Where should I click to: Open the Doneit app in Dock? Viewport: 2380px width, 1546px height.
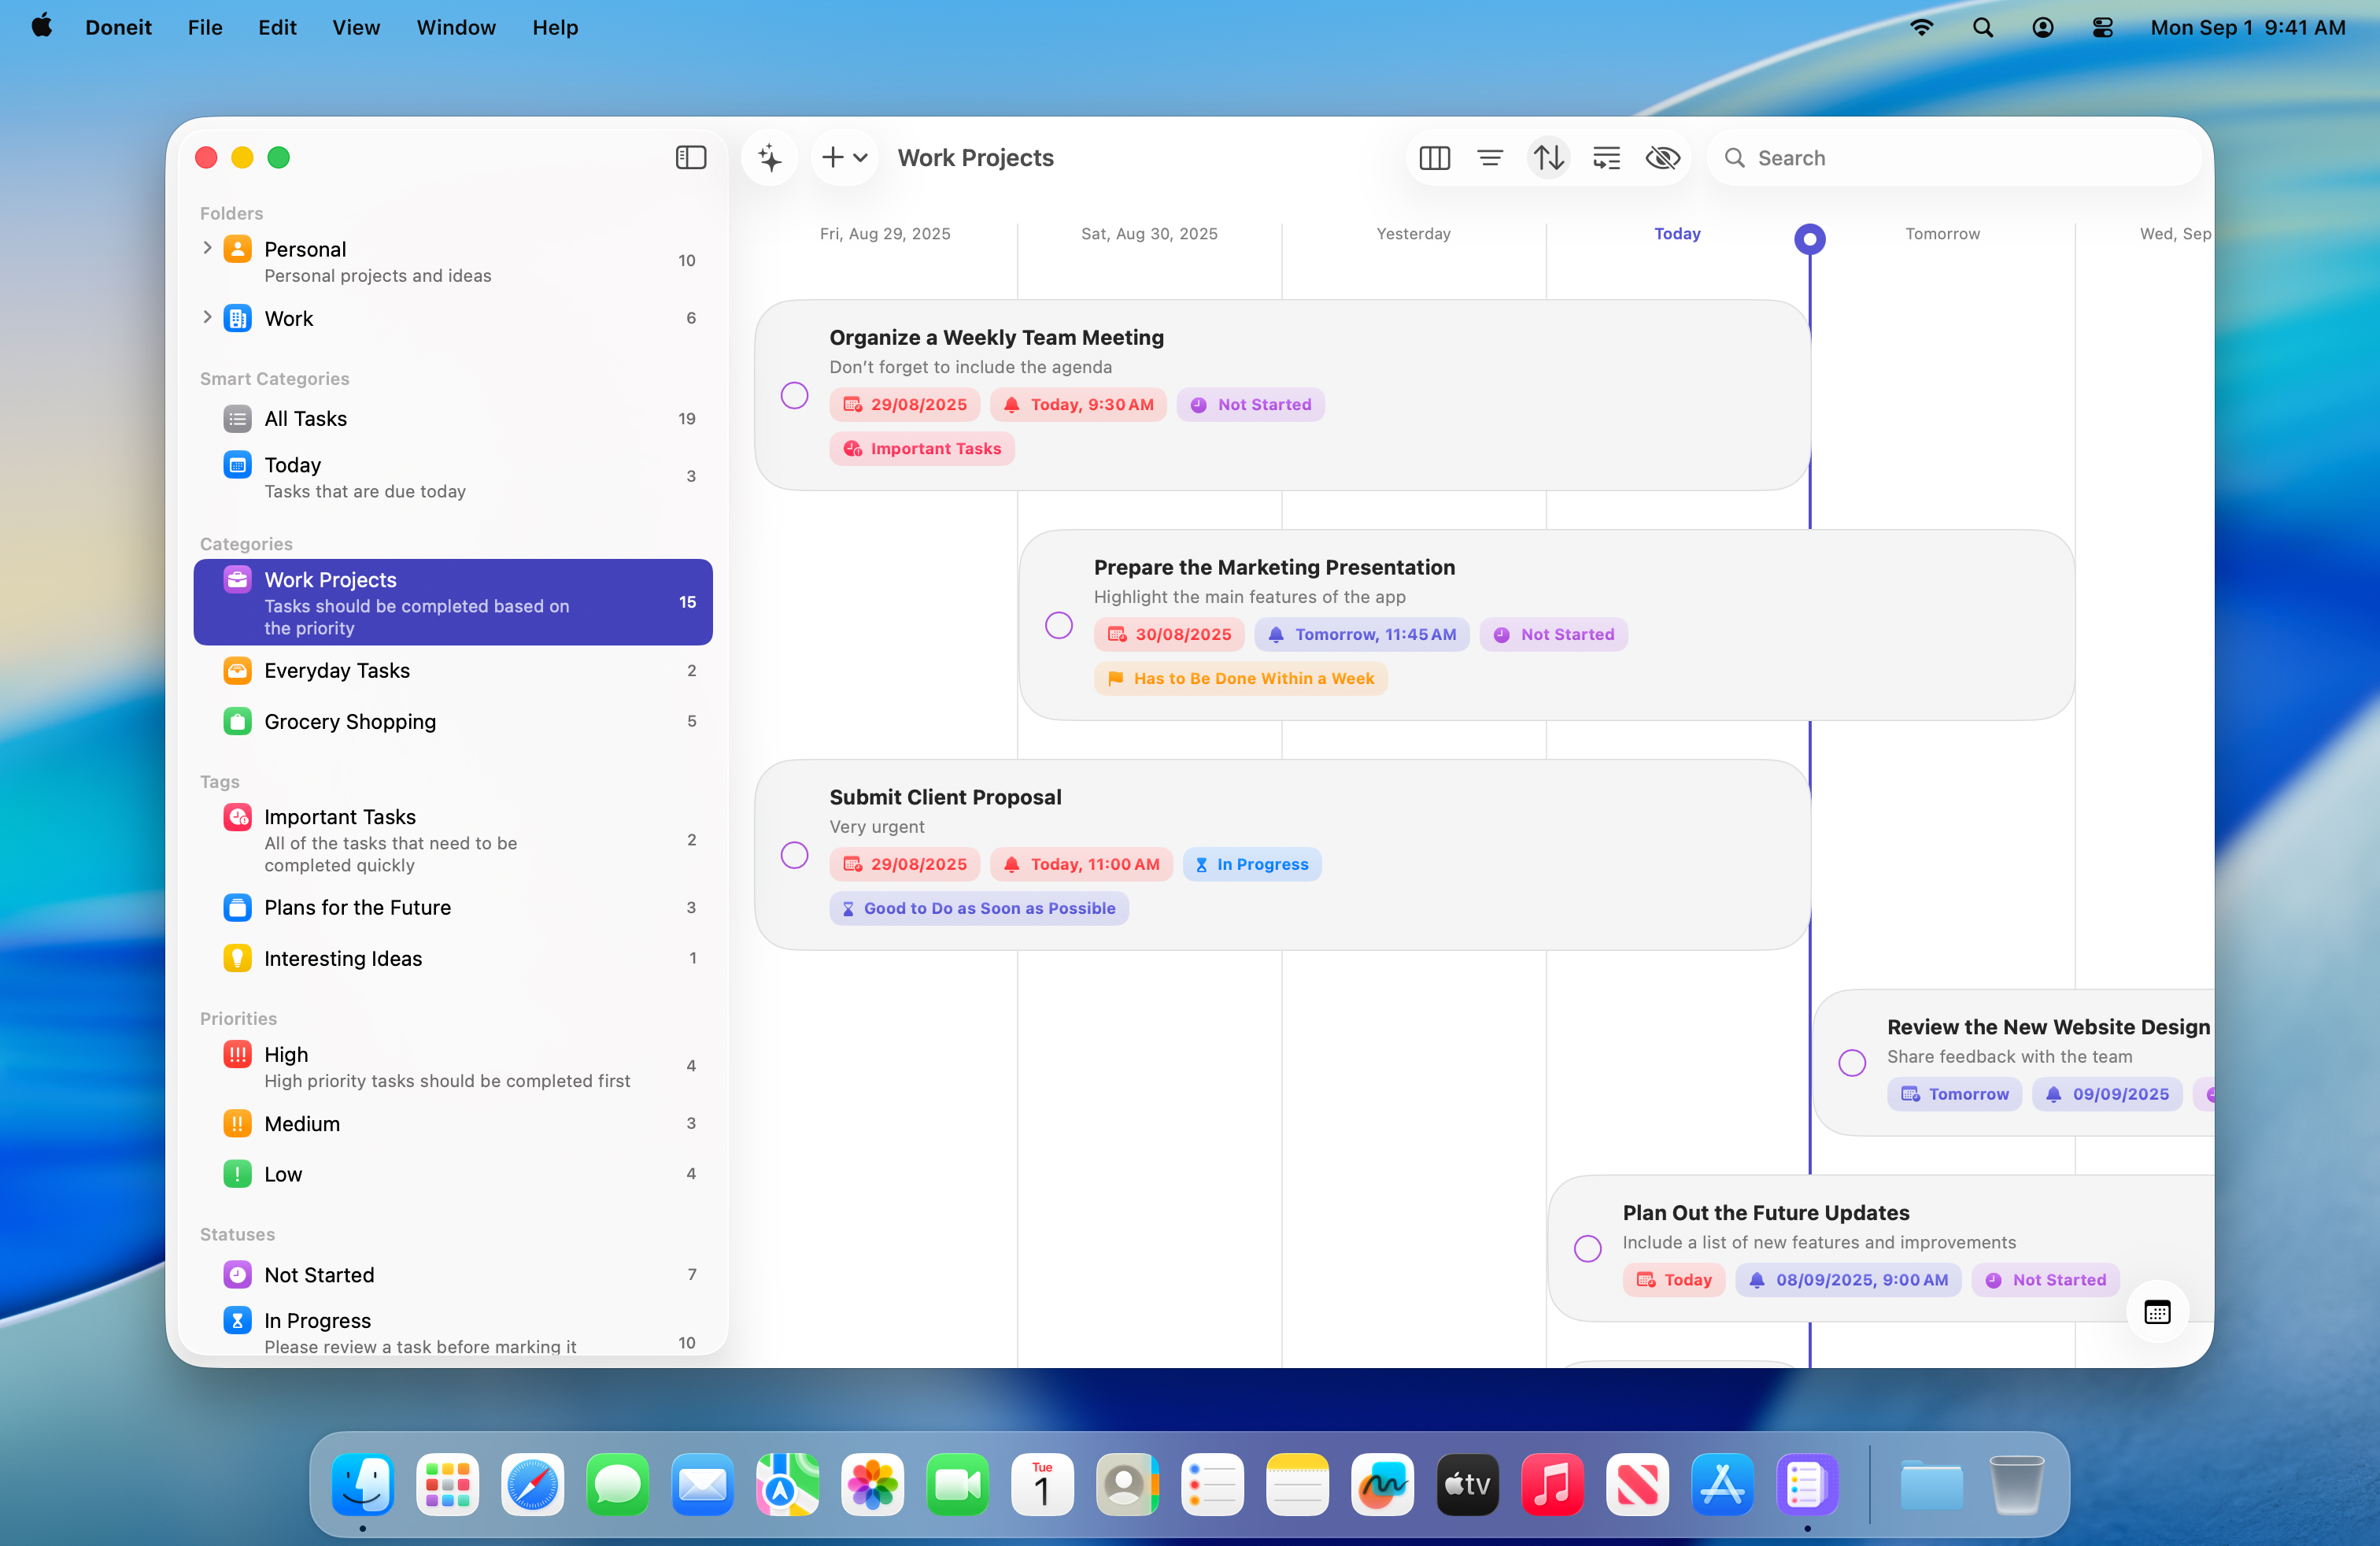(1806, 1484)
